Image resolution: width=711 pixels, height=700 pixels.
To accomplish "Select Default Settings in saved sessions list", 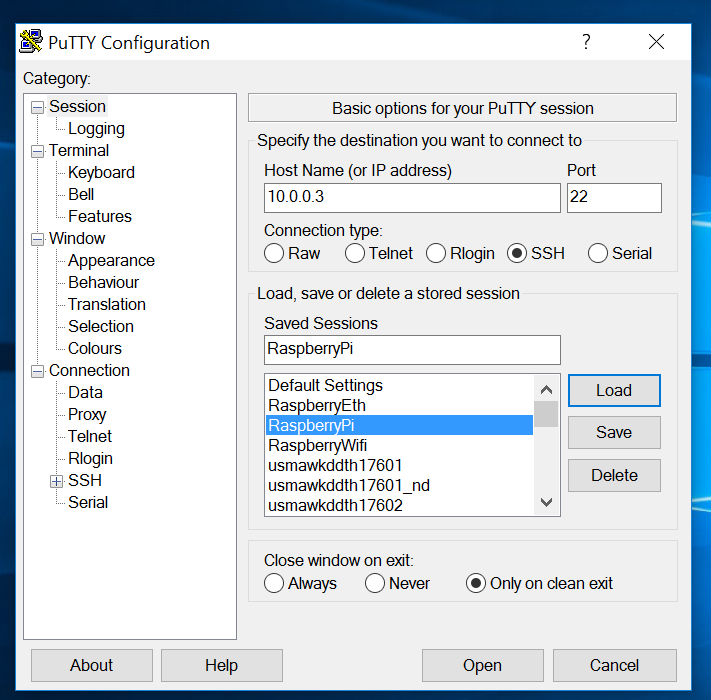I will (399, 385).
